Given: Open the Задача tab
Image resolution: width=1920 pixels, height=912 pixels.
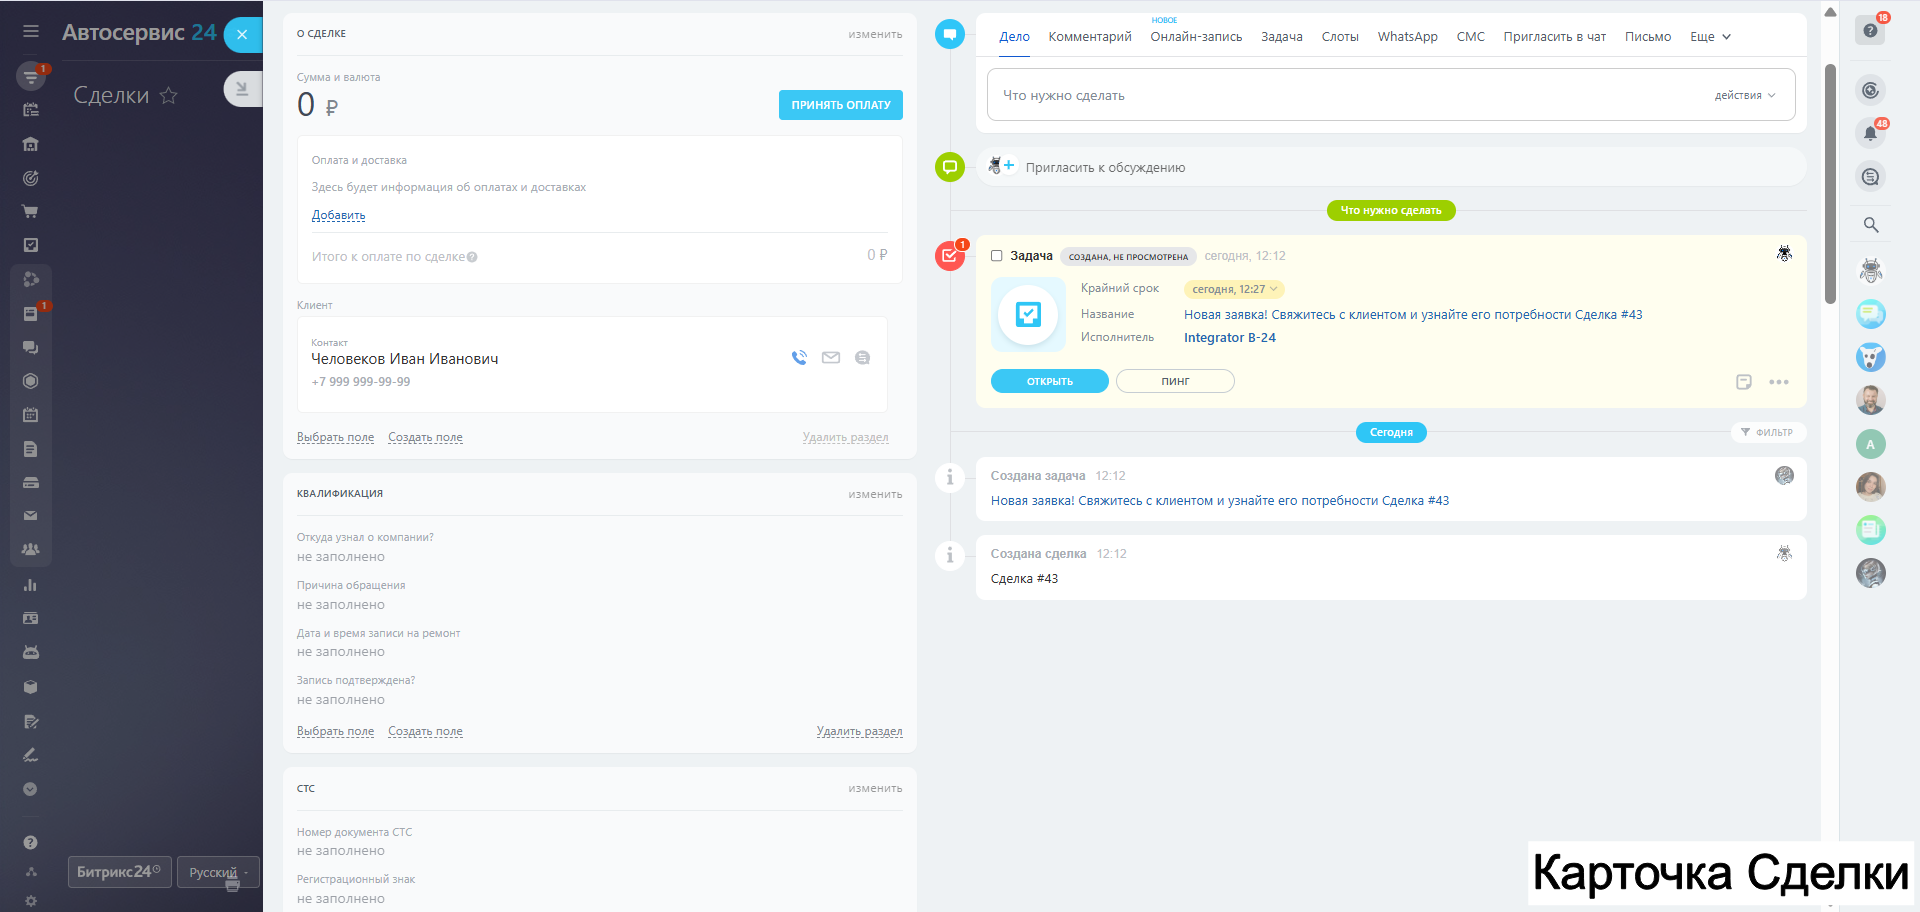Looking at the screenshot, I should (1281, 37).
